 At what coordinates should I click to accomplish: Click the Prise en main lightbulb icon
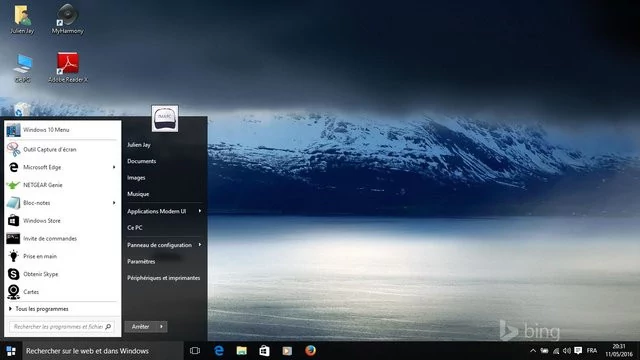pyautogui.click(x=13, y=256)
